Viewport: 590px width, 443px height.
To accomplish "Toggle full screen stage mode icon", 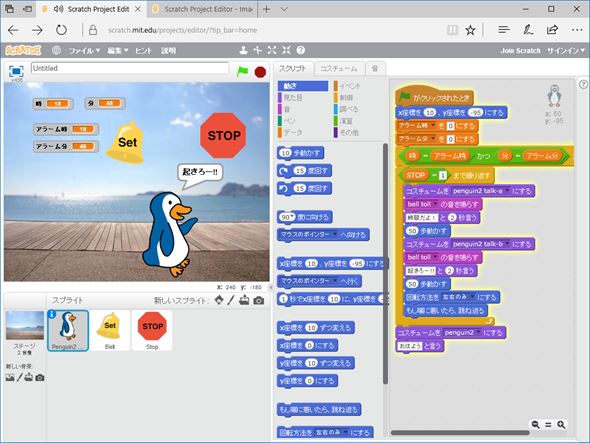I will pyautogui.click(x=16, y=71).
